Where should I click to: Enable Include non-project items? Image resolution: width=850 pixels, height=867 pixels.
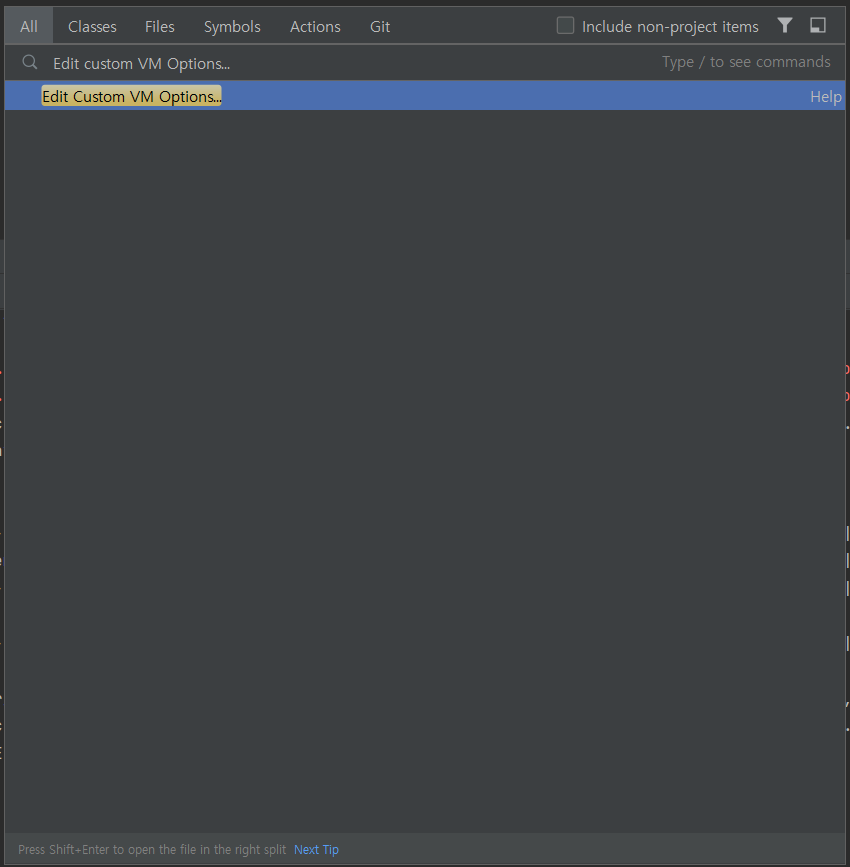(x=564, y=26)
